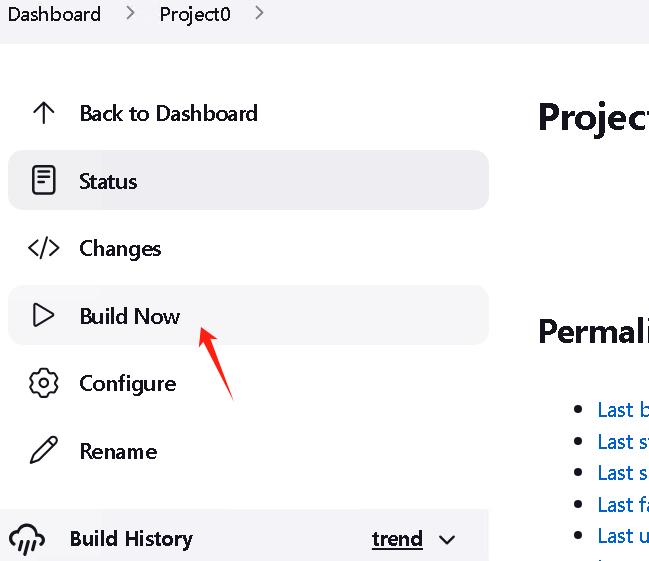Start a build with Build Now
This screenshot has width=649, height=561.
click(248, 315)
